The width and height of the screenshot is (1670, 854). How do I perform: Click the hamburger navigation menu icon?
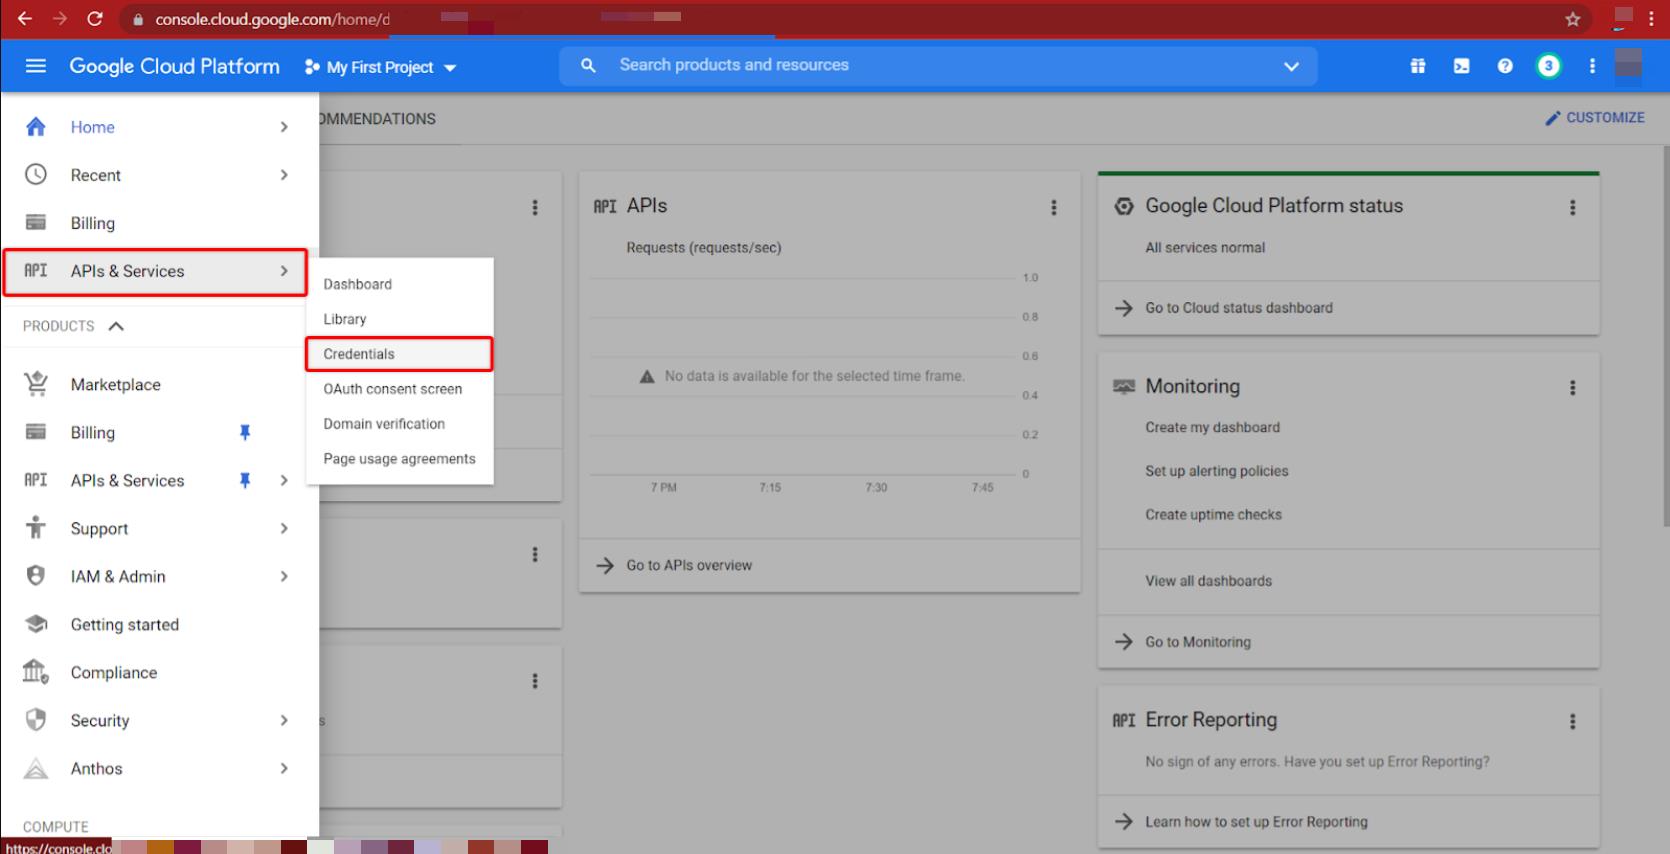coord(36,66)
